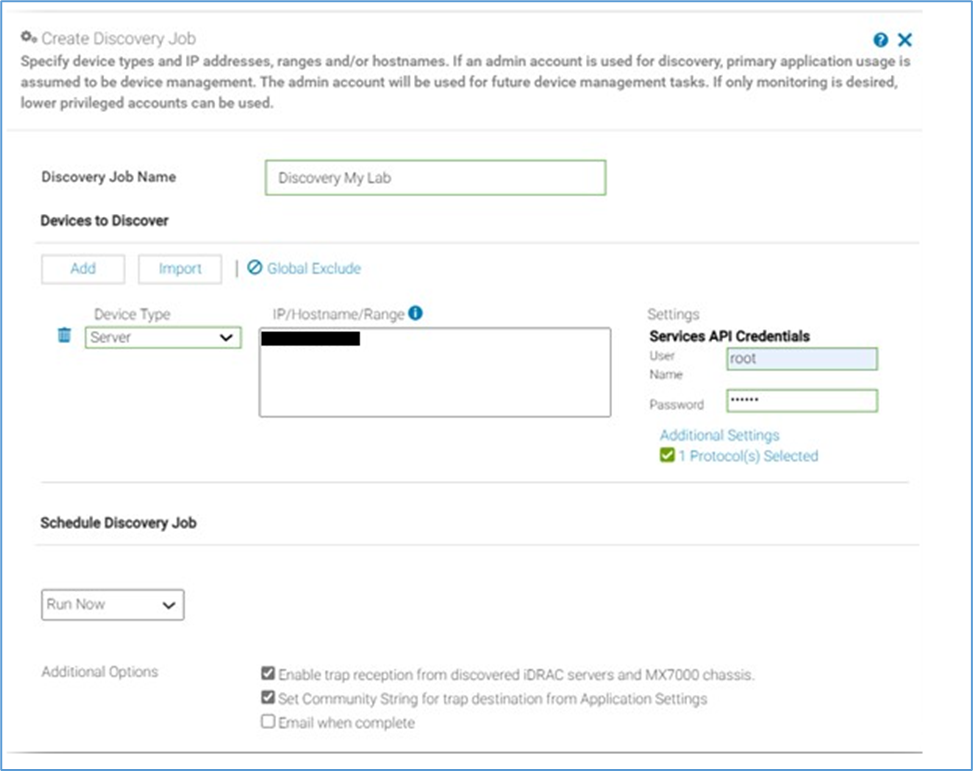Image resolution: width=973 pixels, height=771 pixels.
Task: Expand the Device Type selector chevron
Action: (228, 337)
